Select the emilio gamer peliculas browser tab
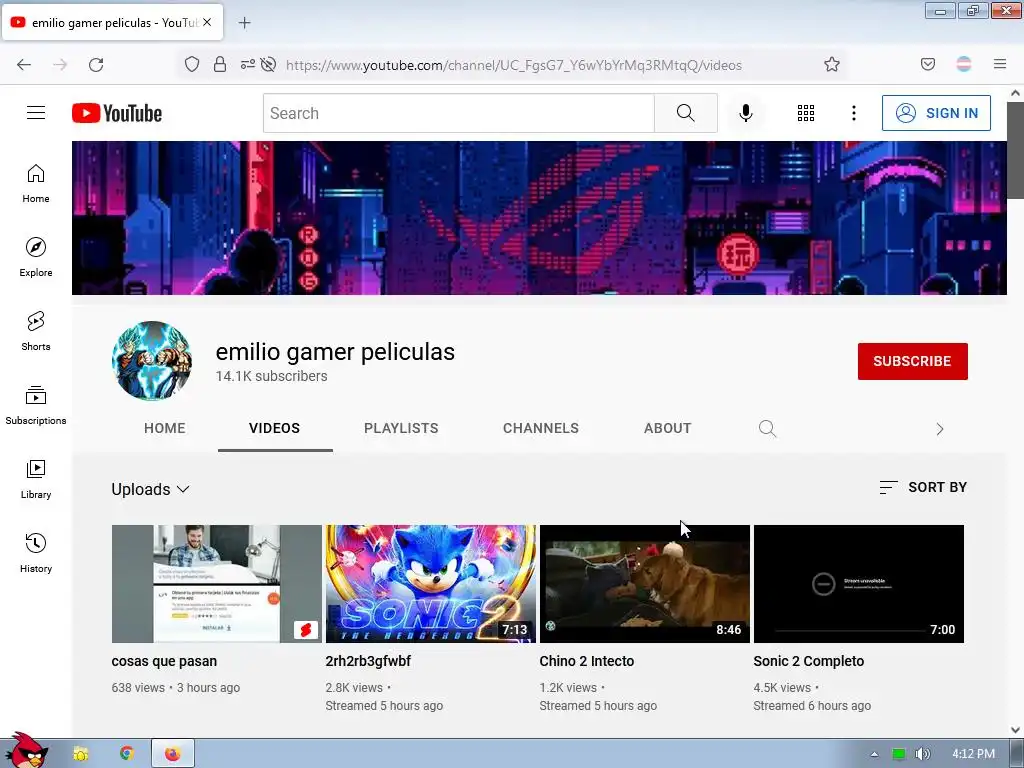This screenshot has height=768, width=1024. point(112,22)
